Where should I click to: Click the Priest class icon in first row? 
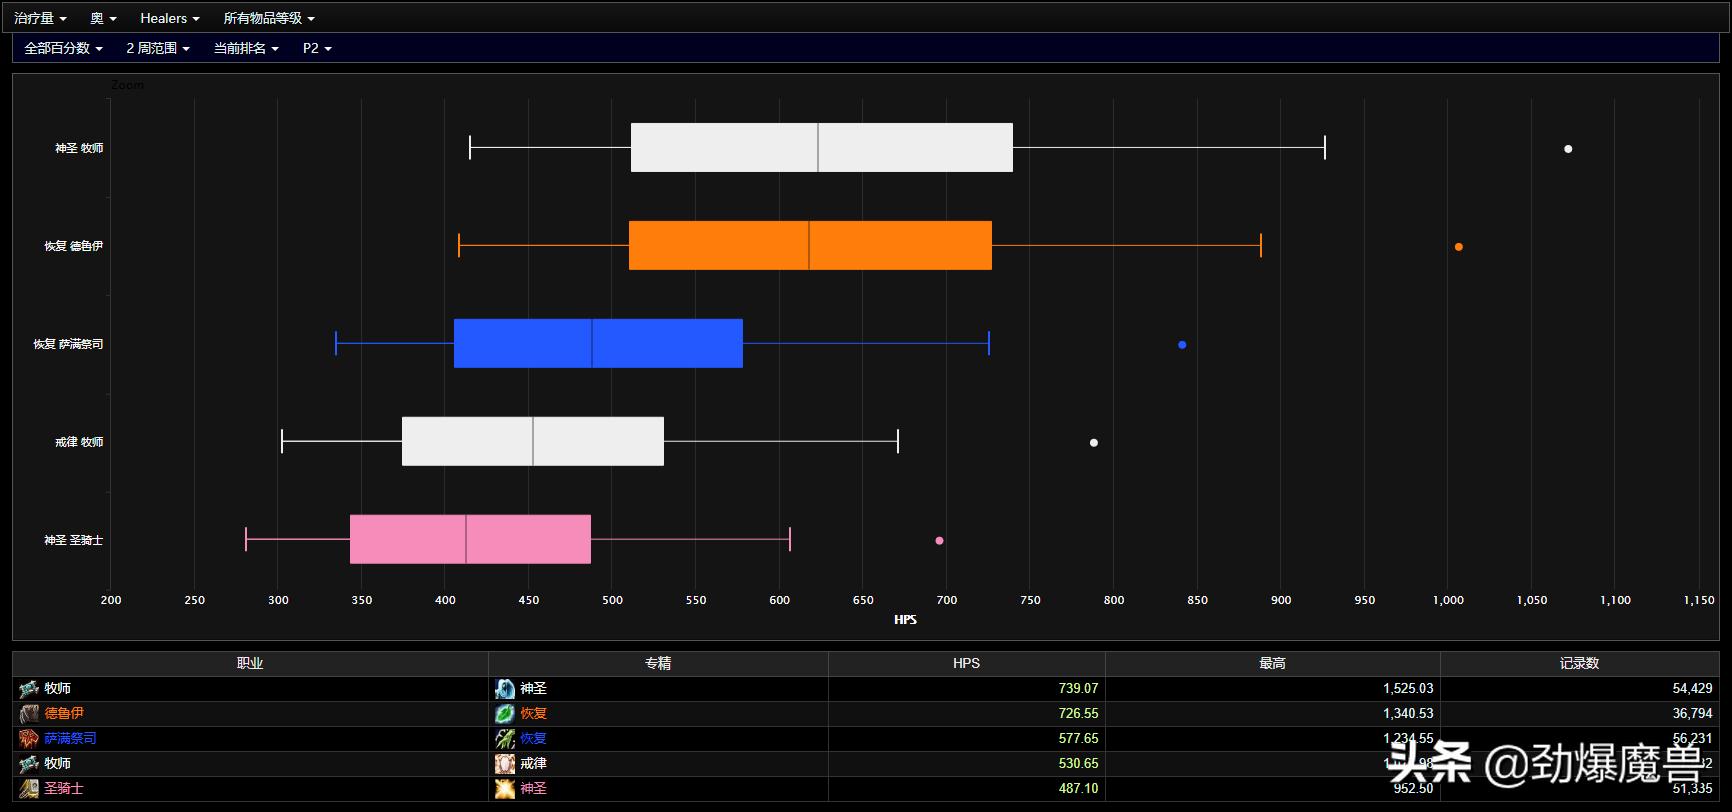click(29, 689)
